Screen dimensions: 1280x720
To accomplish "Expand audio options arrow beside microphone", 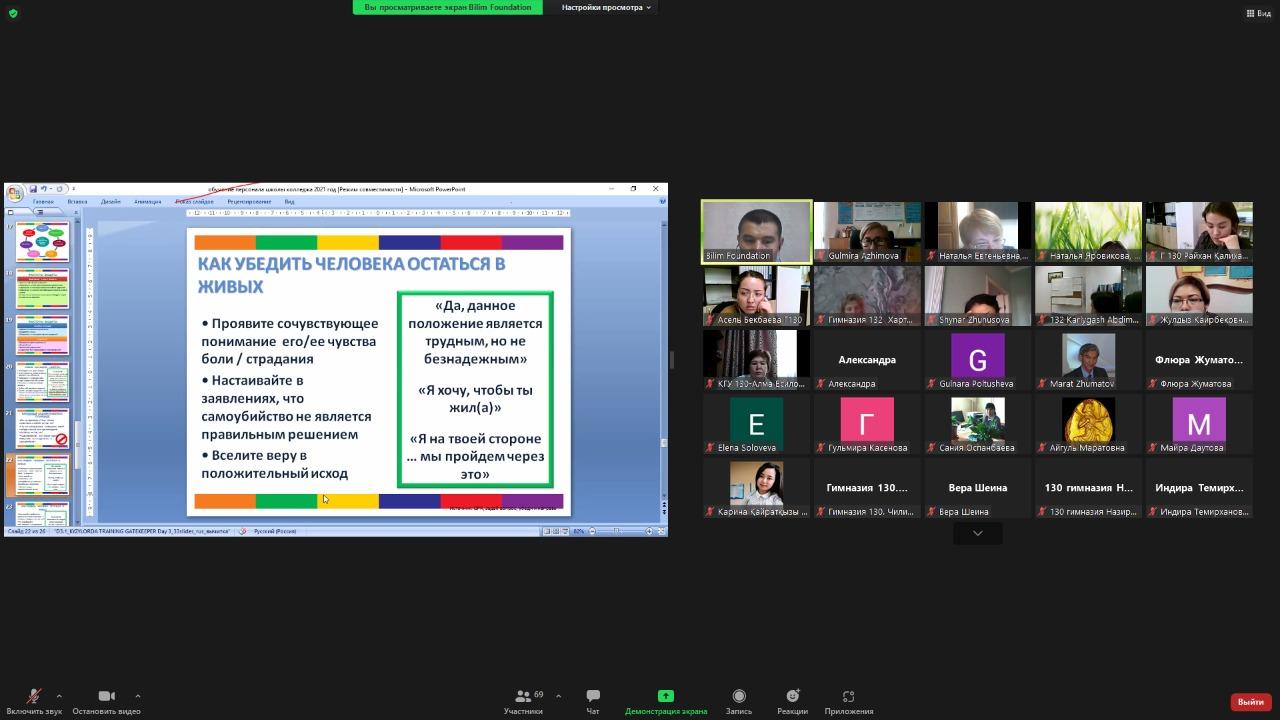I will click(59, 696).
